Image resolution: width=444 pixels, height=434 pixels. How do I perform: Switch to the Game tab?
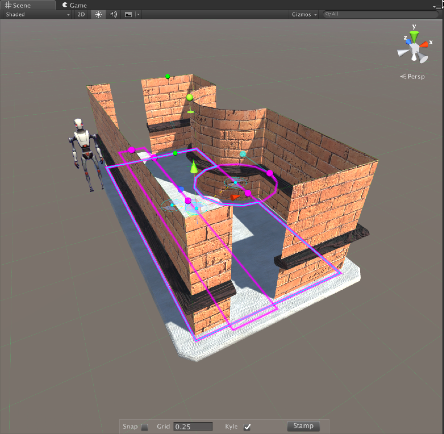pyautogui.click(x=74, y=5)
